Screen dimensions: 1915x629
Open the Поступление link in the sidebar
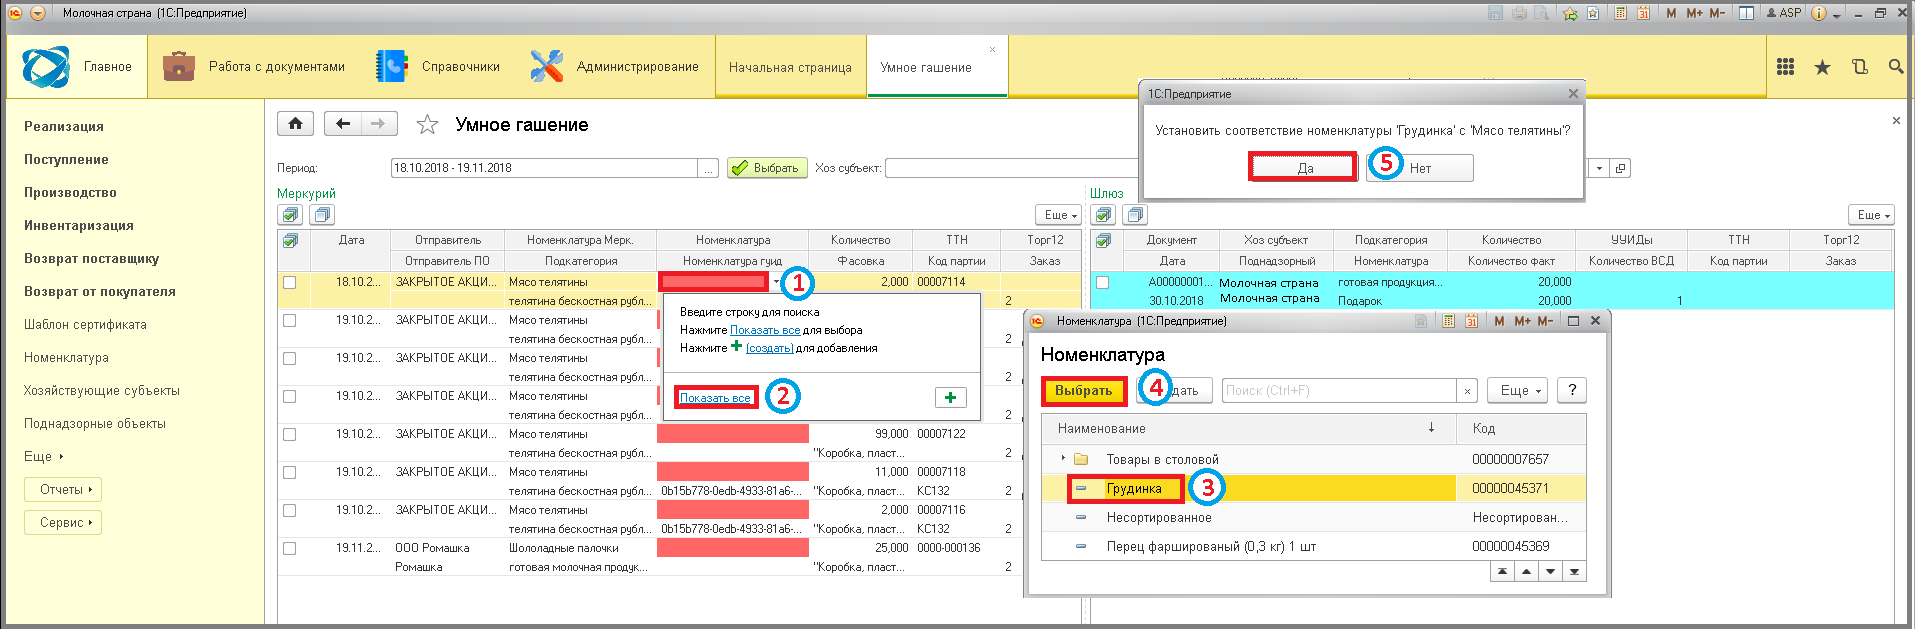66,159
